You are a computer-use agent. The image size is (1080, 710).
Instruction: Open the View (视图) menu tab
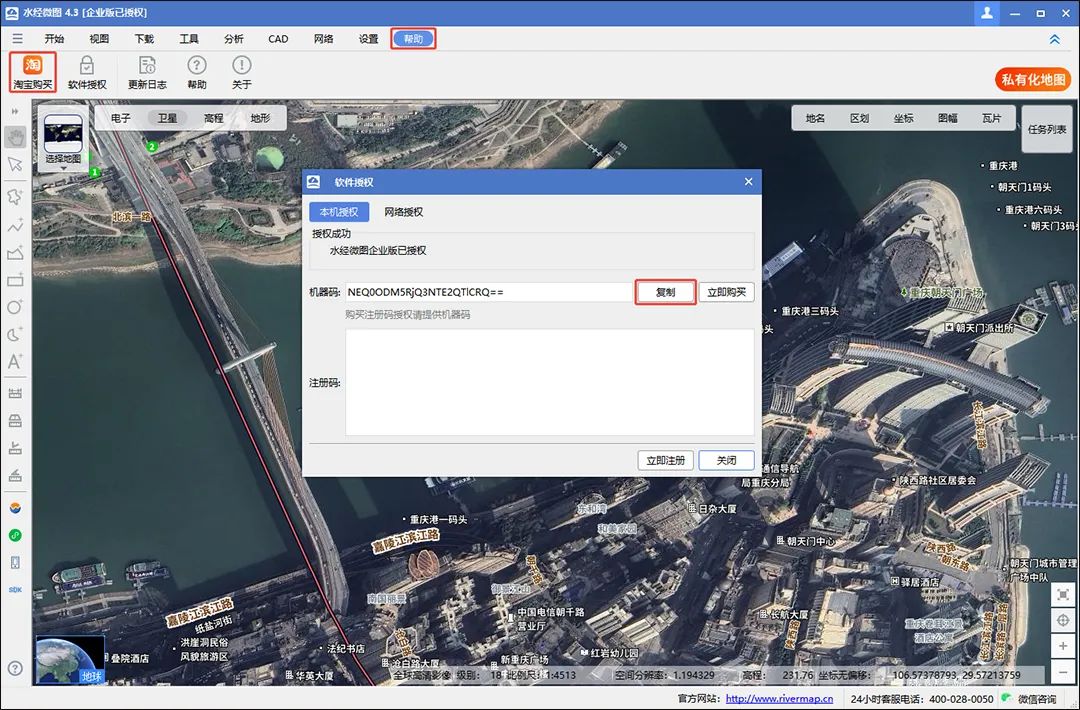coord(99,39)
